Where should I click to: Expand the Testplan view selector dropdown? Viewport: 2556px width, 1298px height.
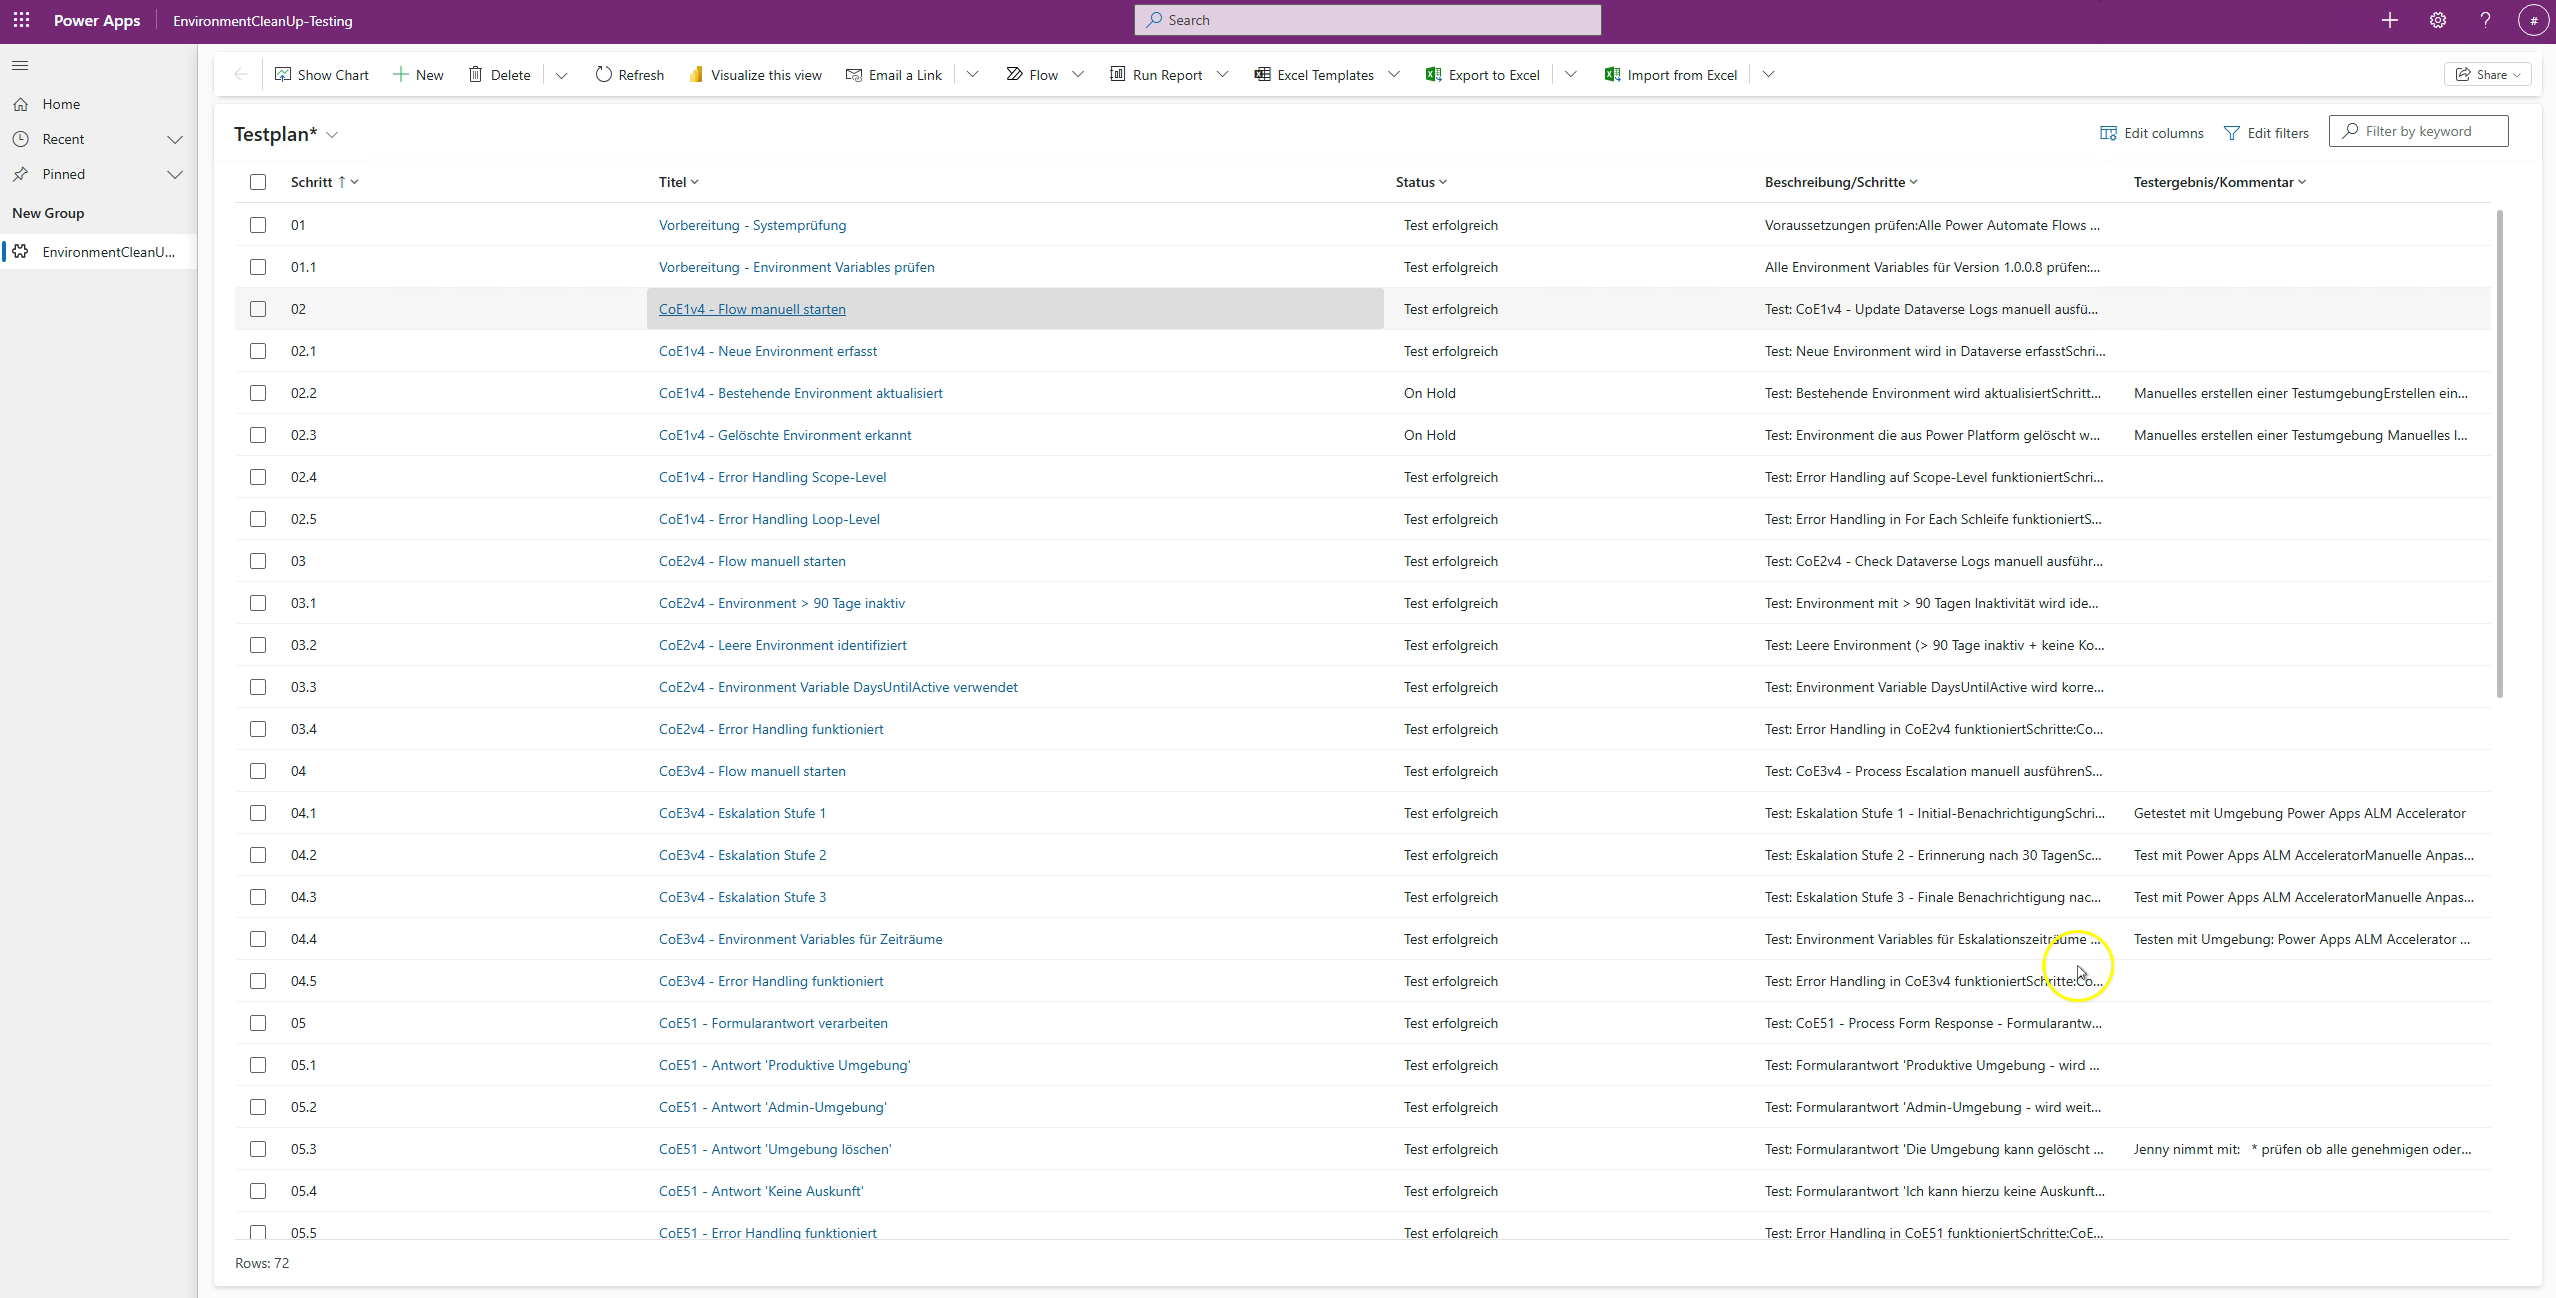point(332,134)
